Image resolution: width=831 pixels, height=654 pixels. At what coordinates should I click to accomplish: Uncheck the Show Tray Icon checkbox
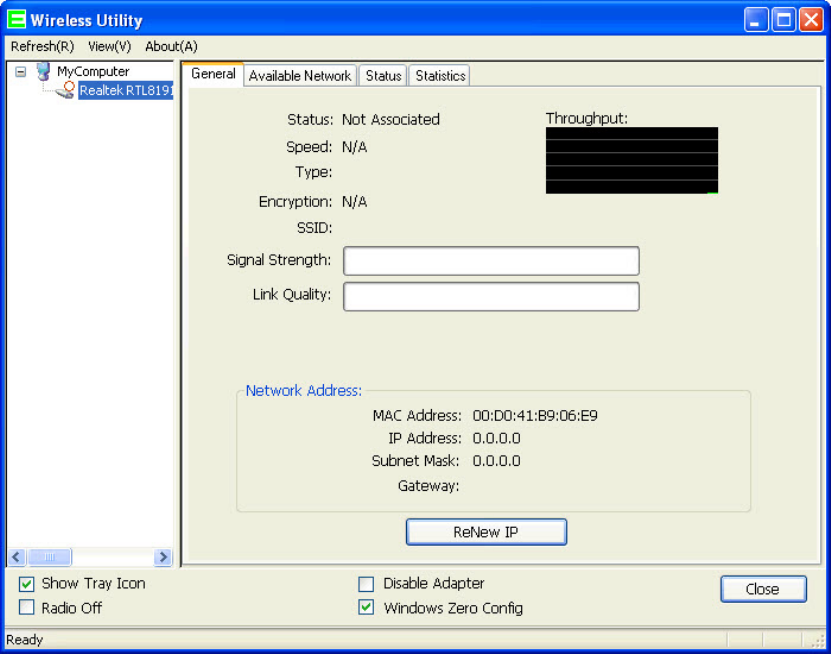pos(26,584)
